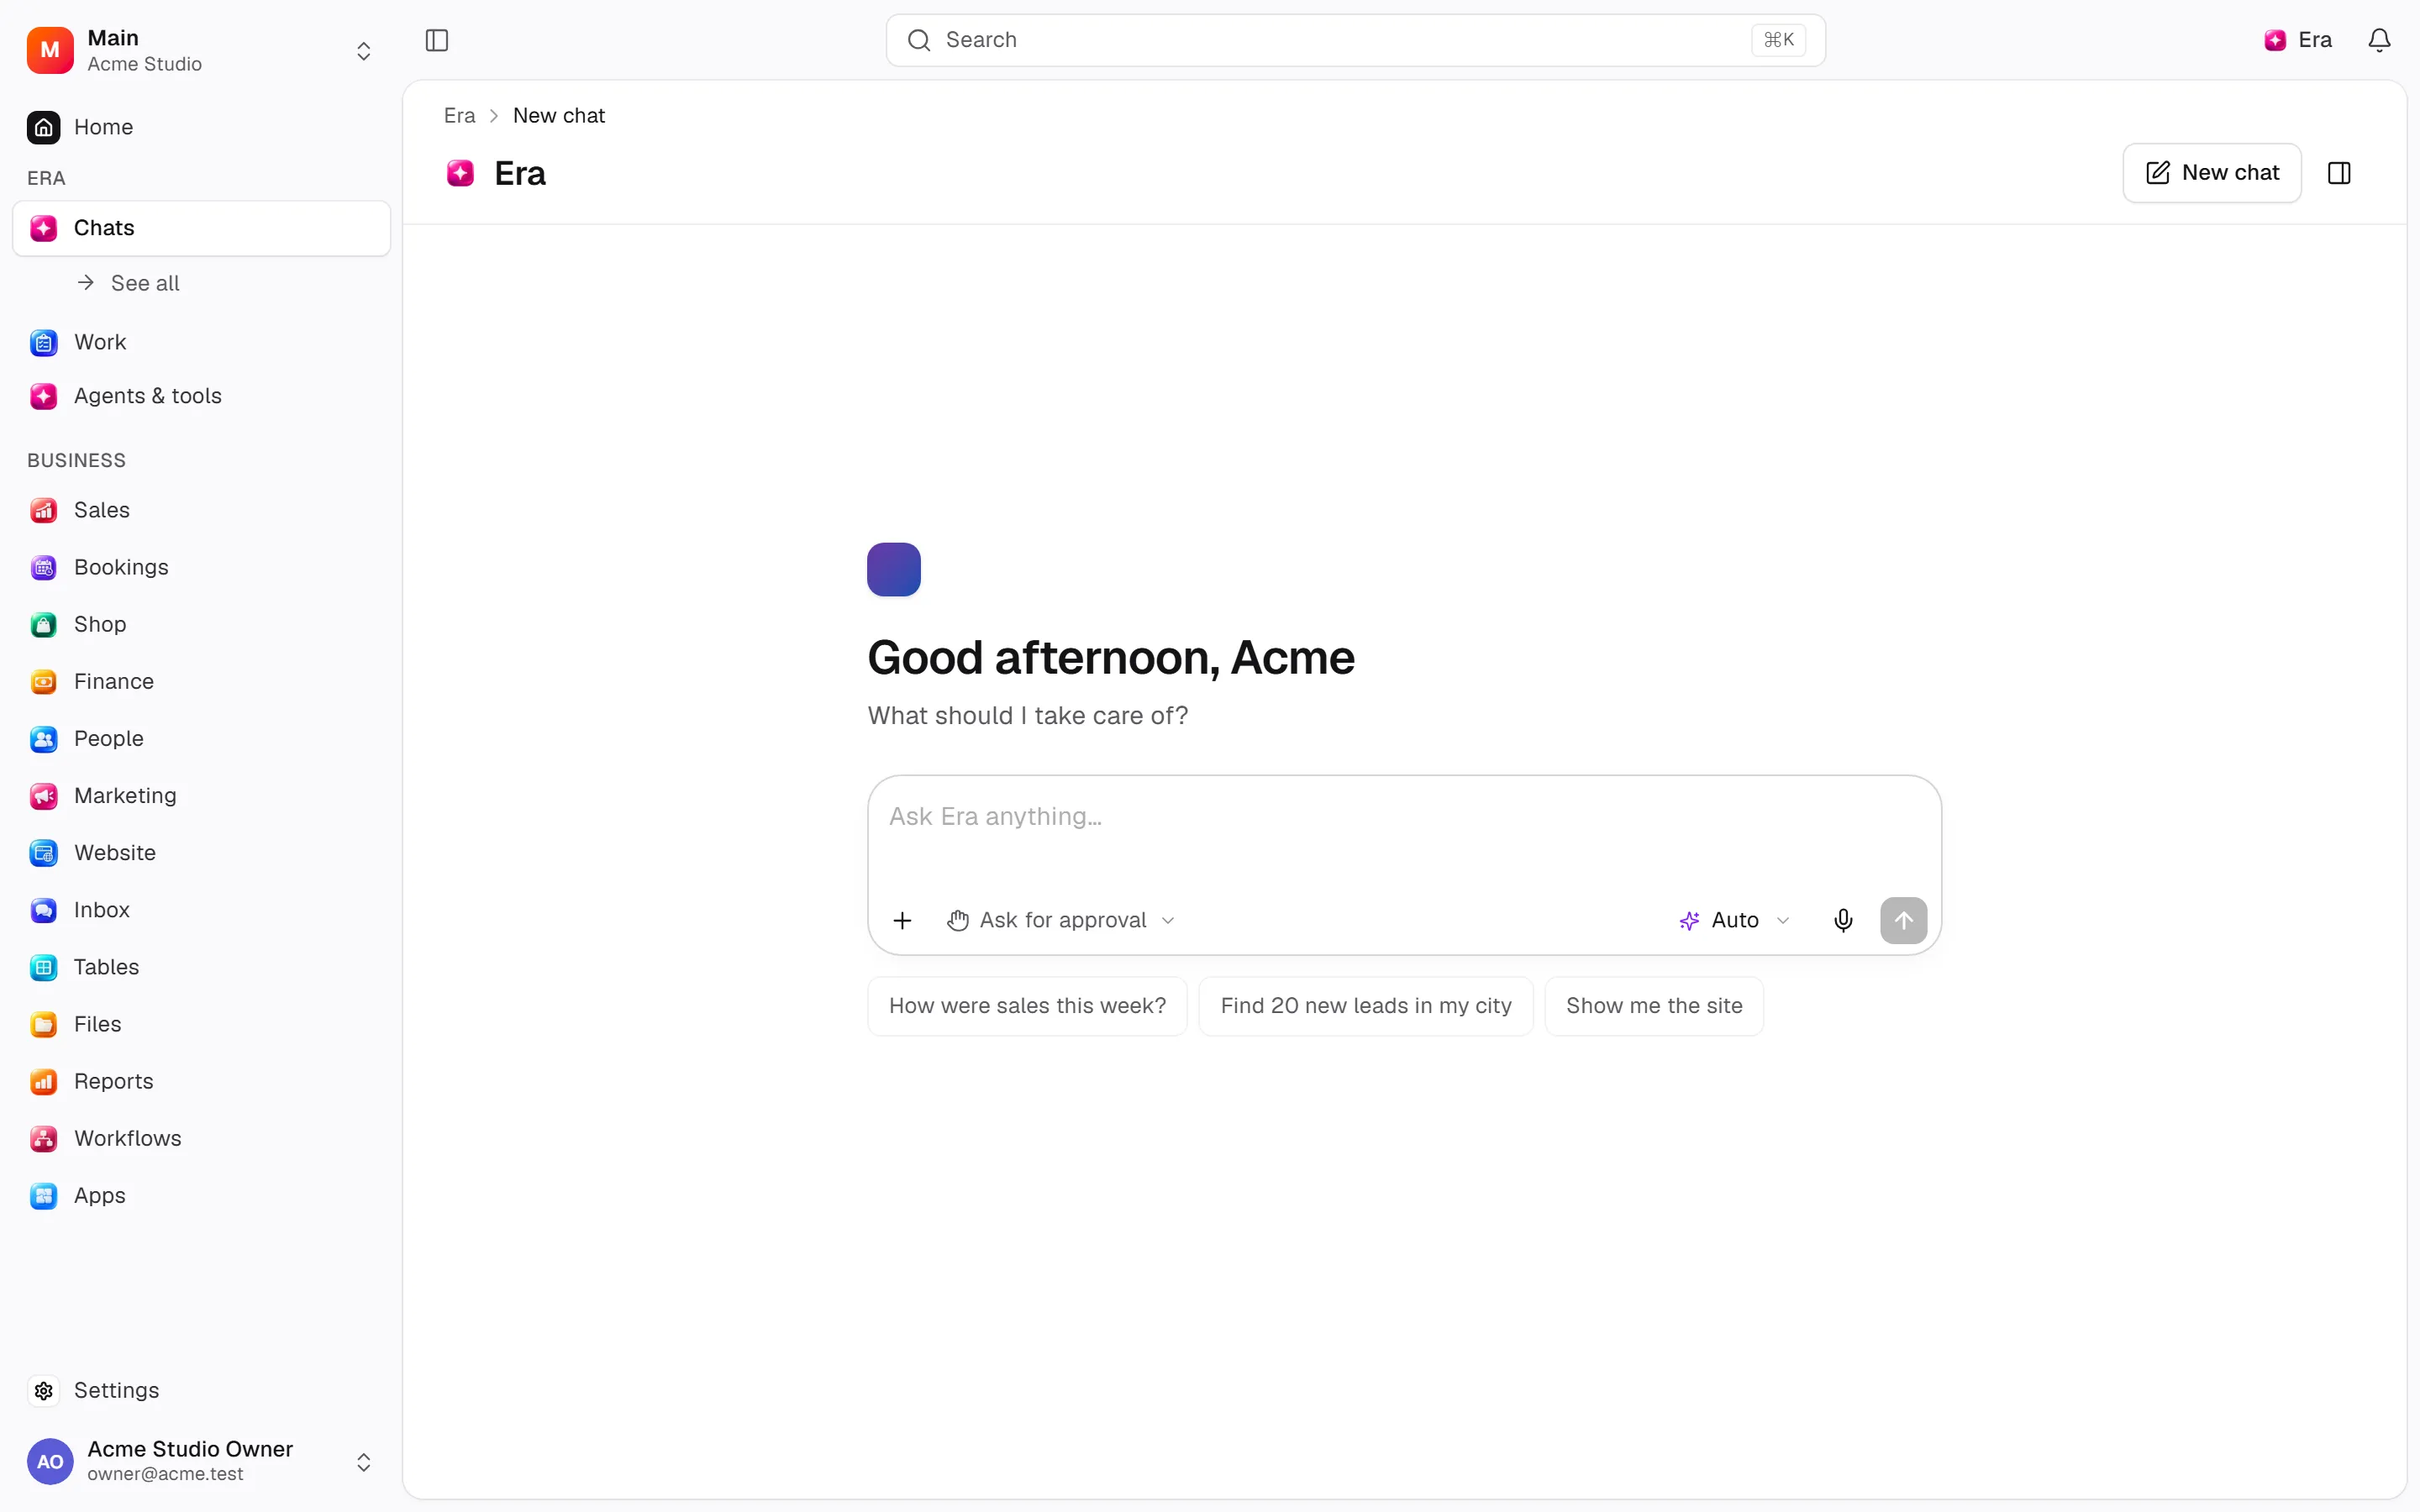
Task: Open the Ask for approval dropdown
Action: [1061, 920]
